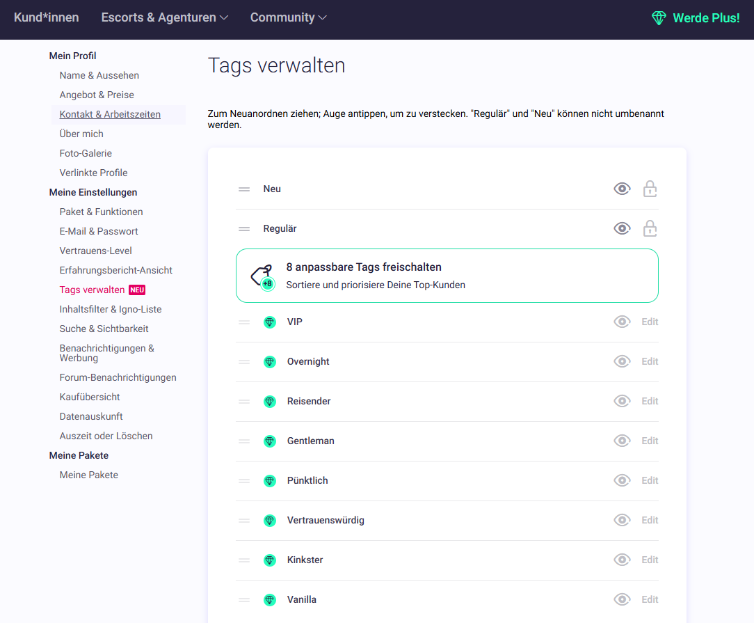The height and width of the screenshot is (623, 754).
Task: Select Auszeit oder Löschen in the sidebar
Action: coord(106,436)
